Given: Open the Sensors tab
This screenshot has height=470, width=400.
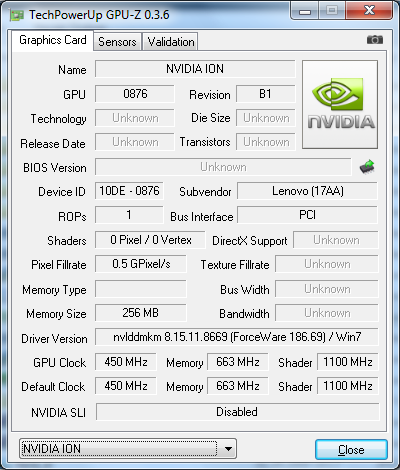Looking at the screenshot, I should (x=117, y=42).
